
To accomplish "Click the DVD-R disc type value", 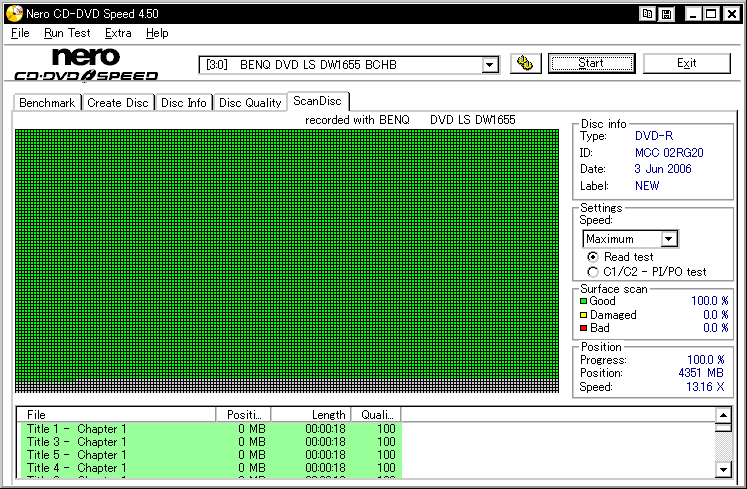I will point(654,136).
